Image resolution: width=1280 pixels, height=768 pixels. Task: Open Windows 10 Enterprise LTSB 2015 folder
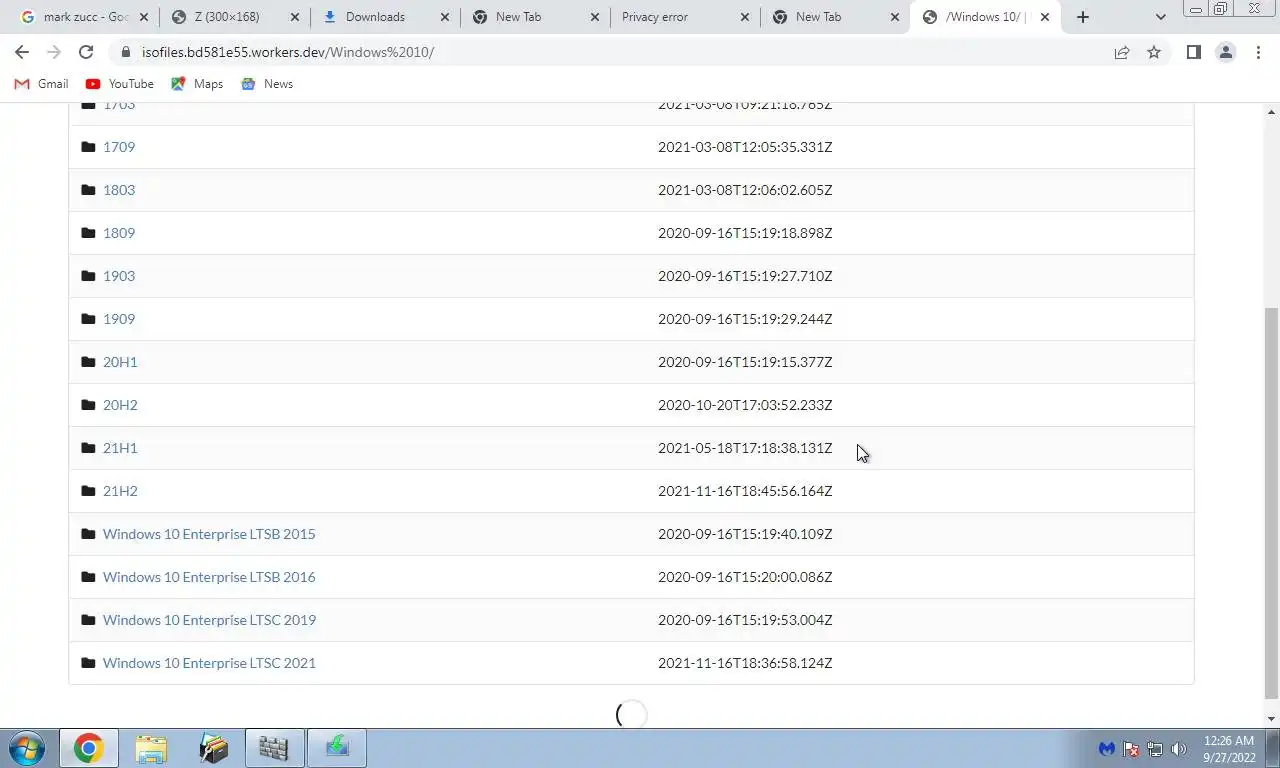[209, 534]
